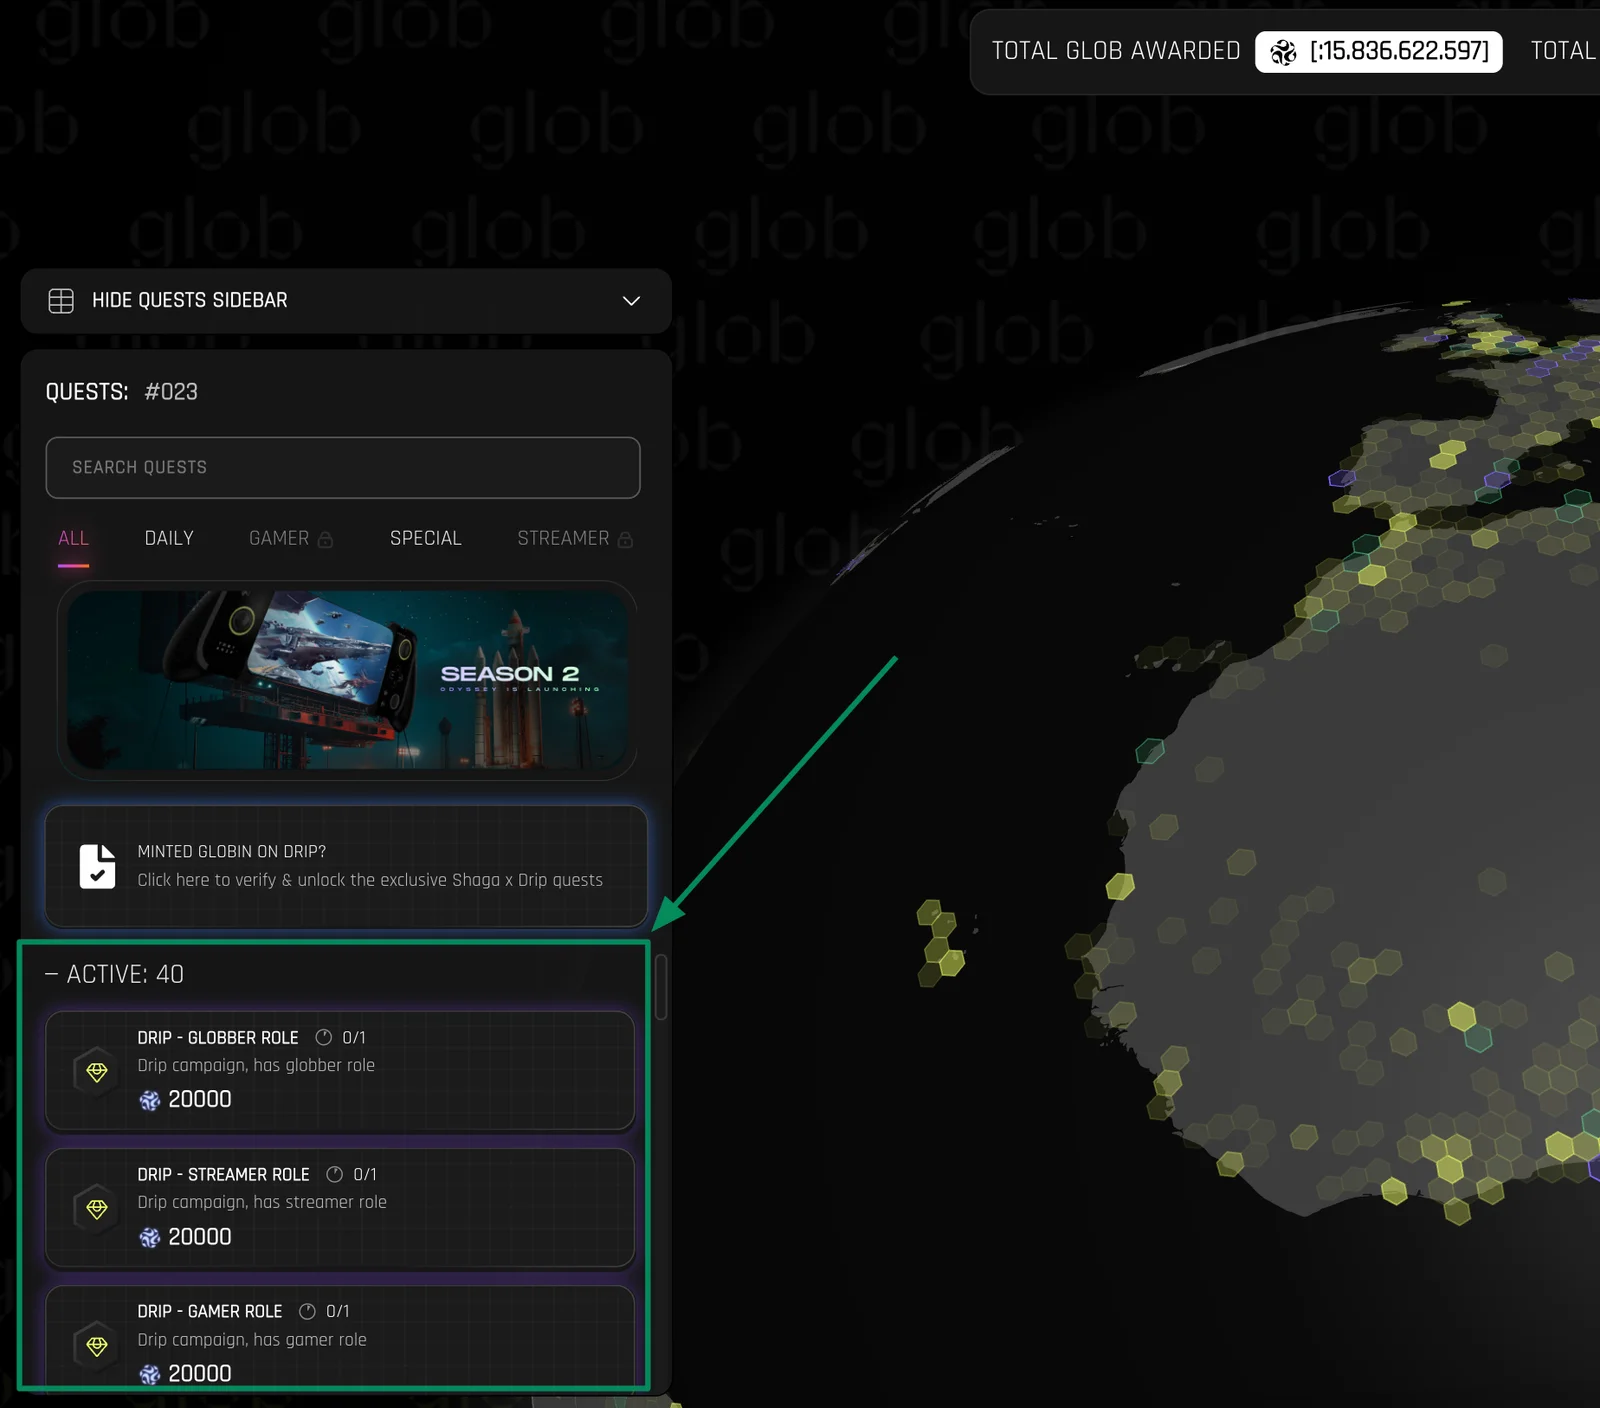Screen dimensions: 1600x1408
Task: Click the Minted Globin on Drip verify banner
Action: coord(346,867)
